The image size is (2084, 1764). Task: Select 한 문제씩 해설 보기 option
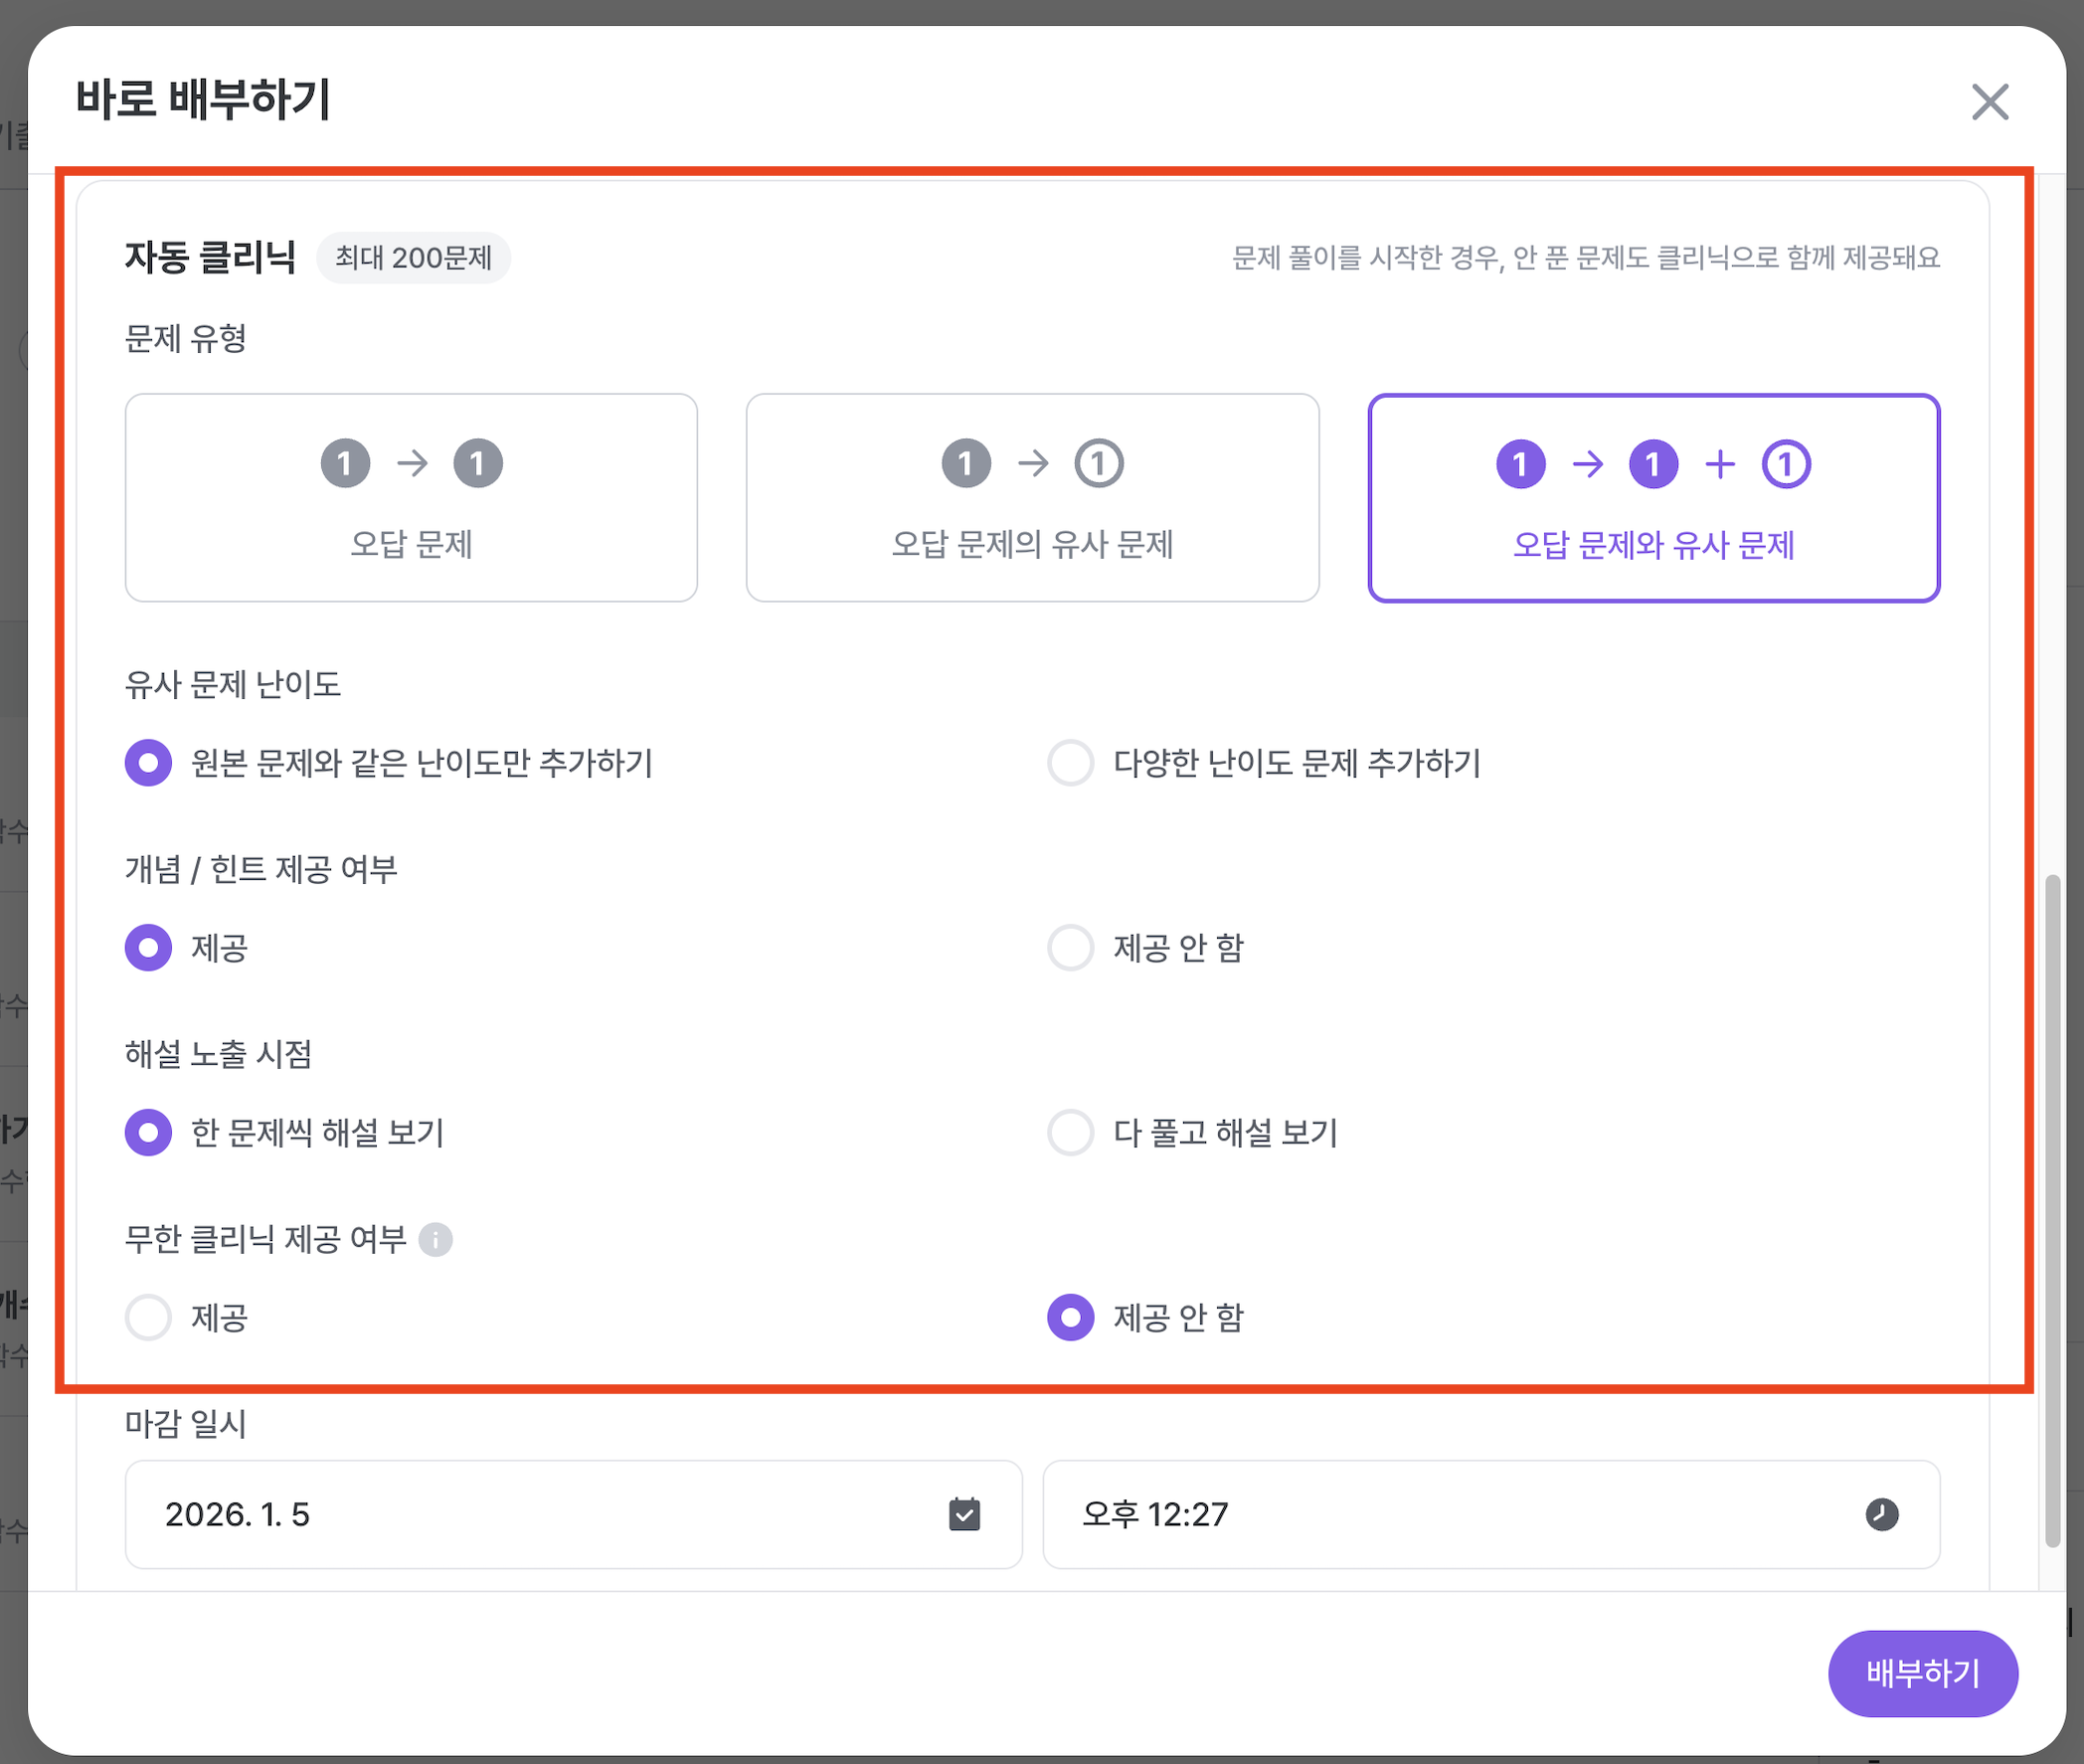coord(148,1133)
